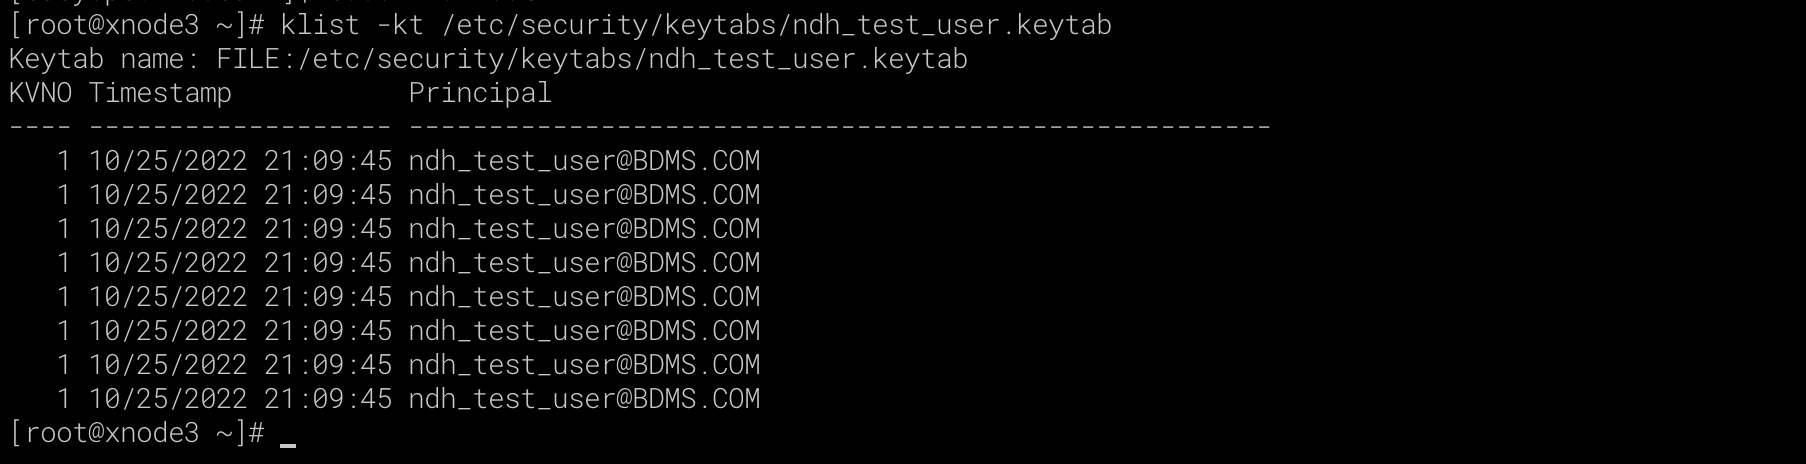1806x464 pixels.
Task: Click the fourth ndh_test_user@BDMS.COM principal entry
Action: click(585, 263)
